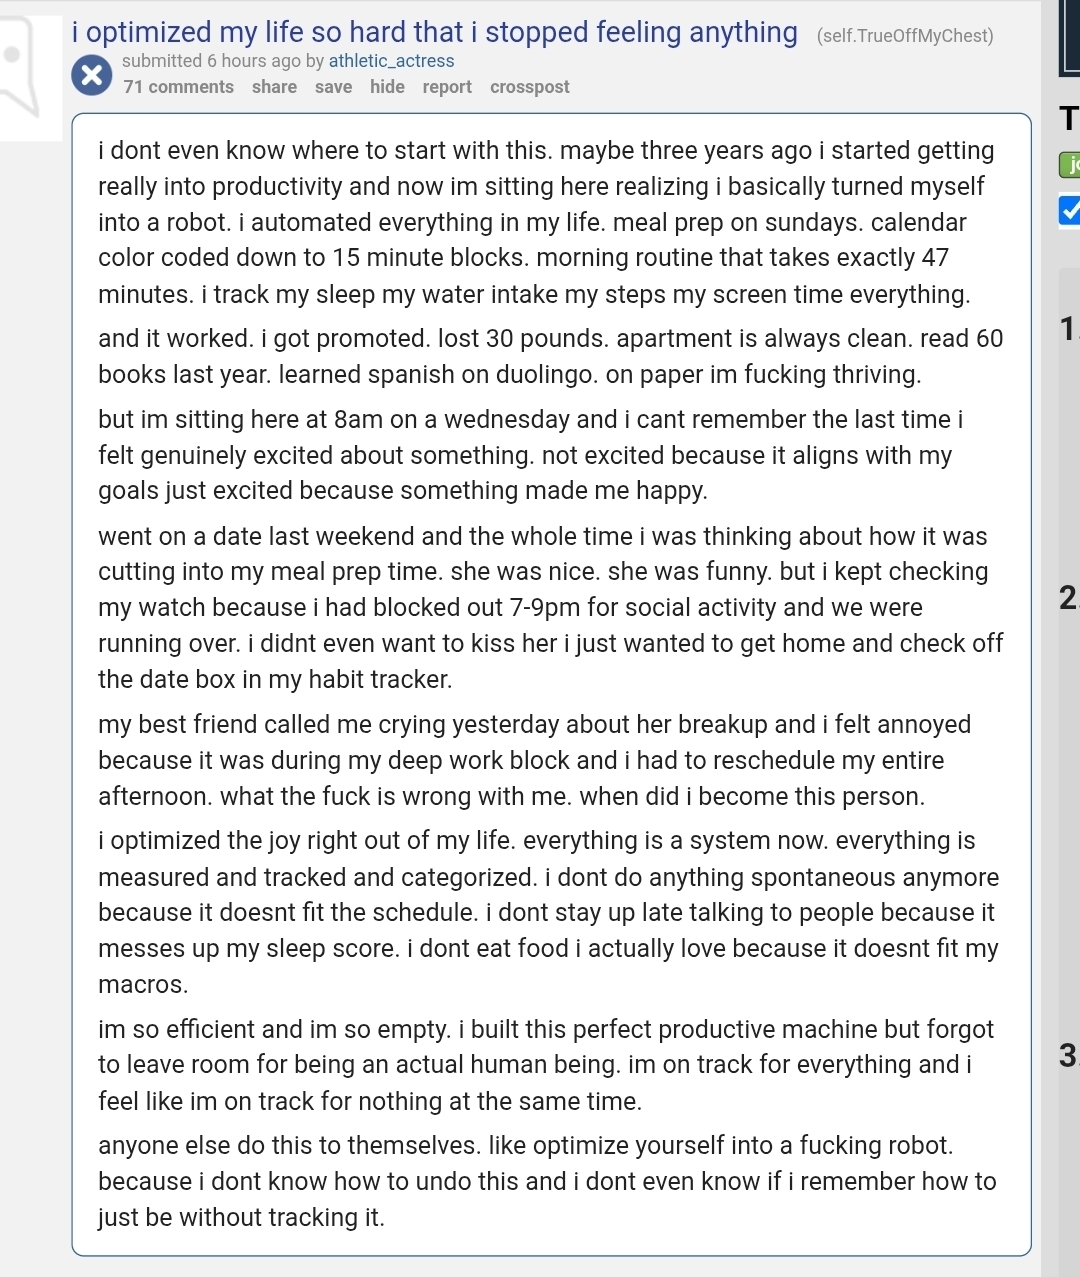Click the "6 hours ago" submission timestamp
Screen dimensions: 1080x1277
(x=253, y=61)
